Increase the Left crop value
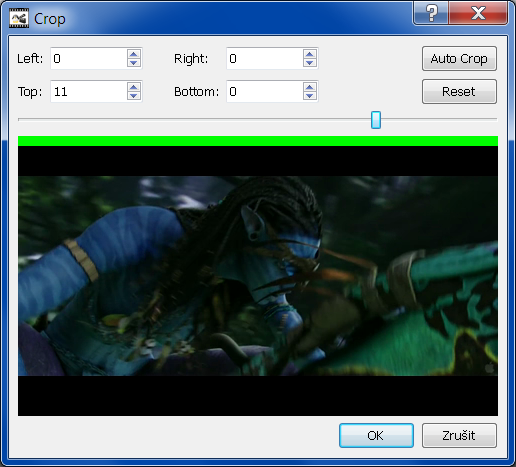This screenshot has height=467, width=516. click(x=134, y=54)
